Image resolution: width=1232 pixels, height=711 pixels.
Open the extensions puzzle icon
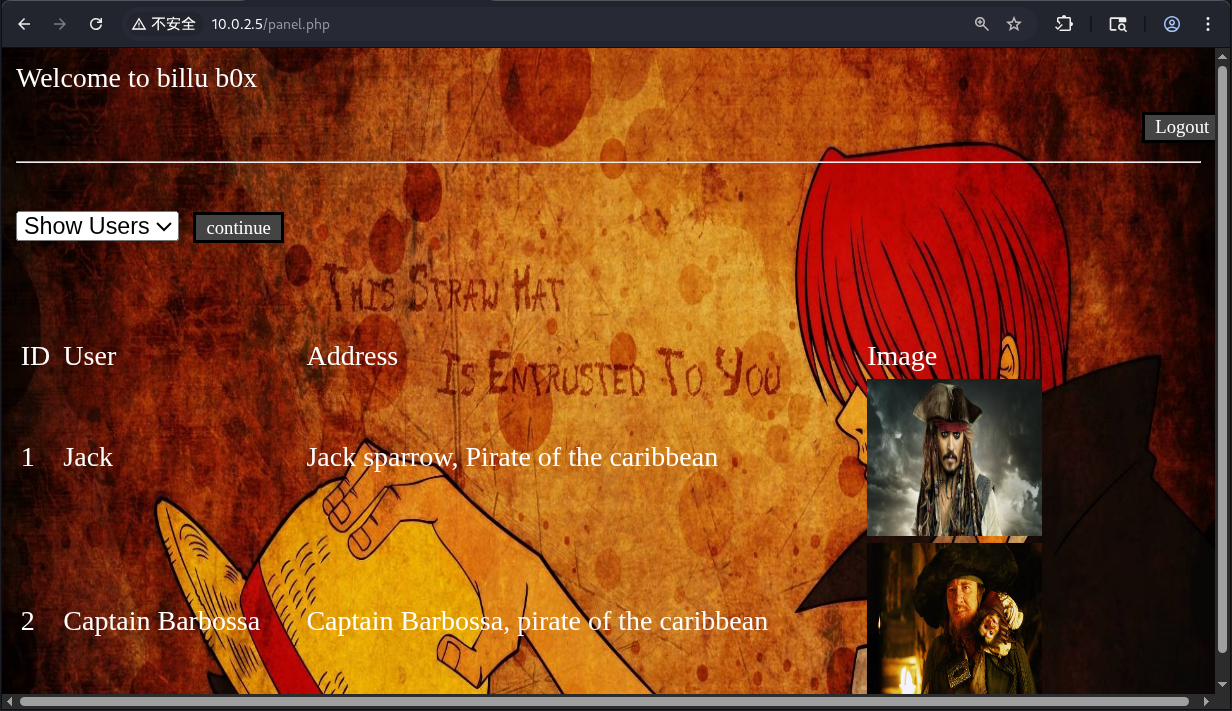[1064, 24]
